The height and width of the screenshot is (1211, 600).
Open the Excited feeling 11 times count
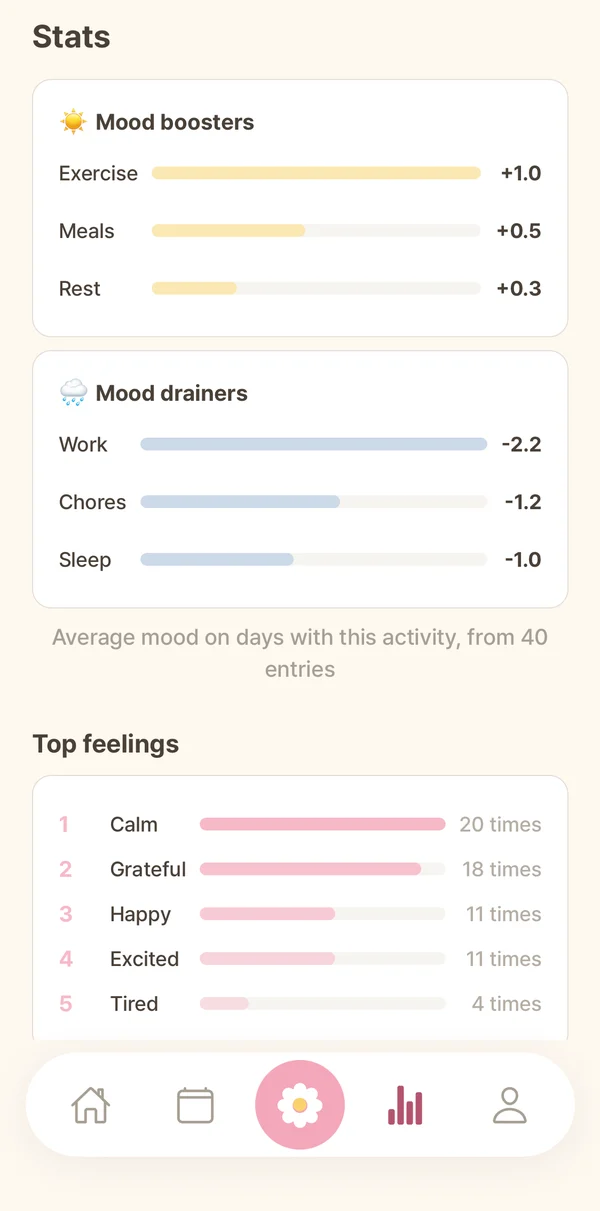pyautogui.click(x=504, y=959)
